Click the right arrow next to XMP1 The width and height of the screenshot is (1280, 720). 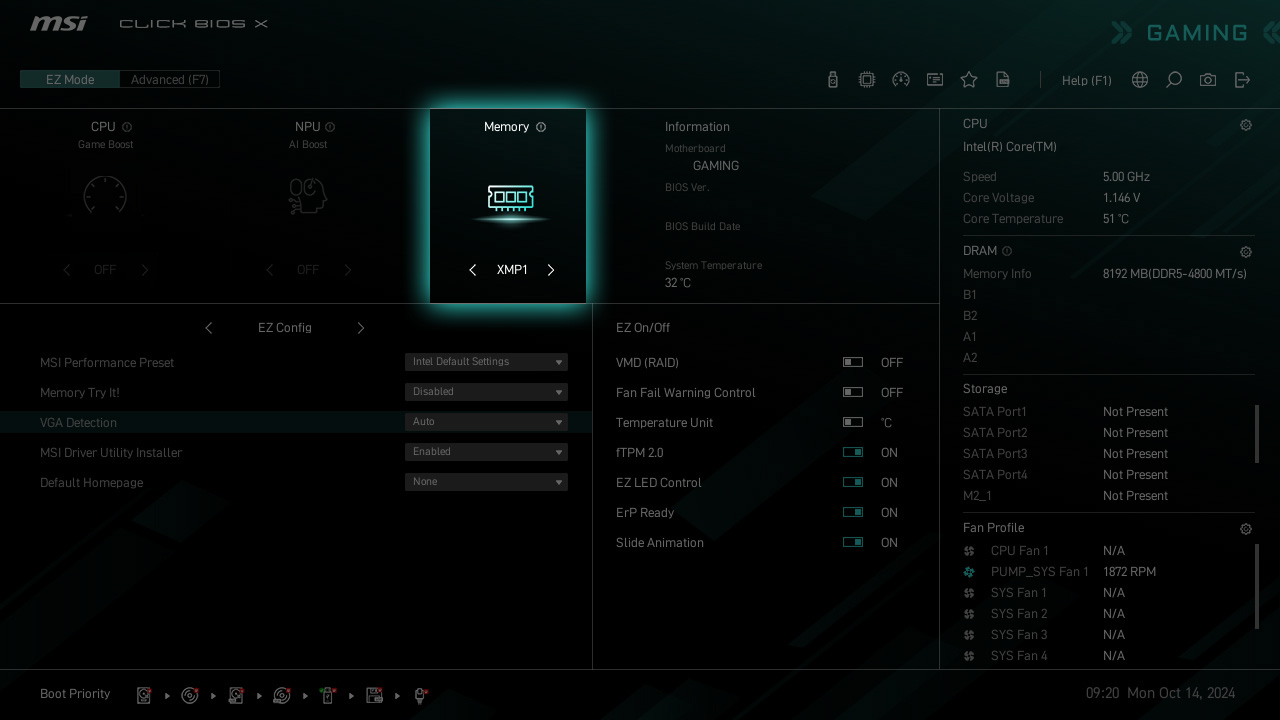(551, 270)
